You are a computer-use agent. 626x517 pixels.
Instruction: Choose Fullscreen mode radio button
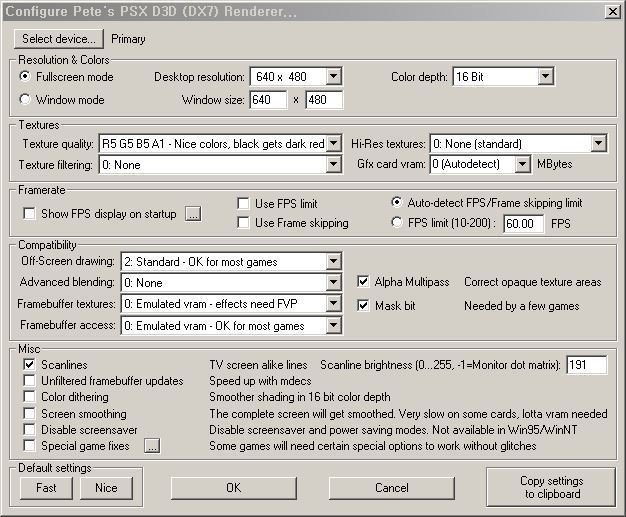tap(25, 76)
